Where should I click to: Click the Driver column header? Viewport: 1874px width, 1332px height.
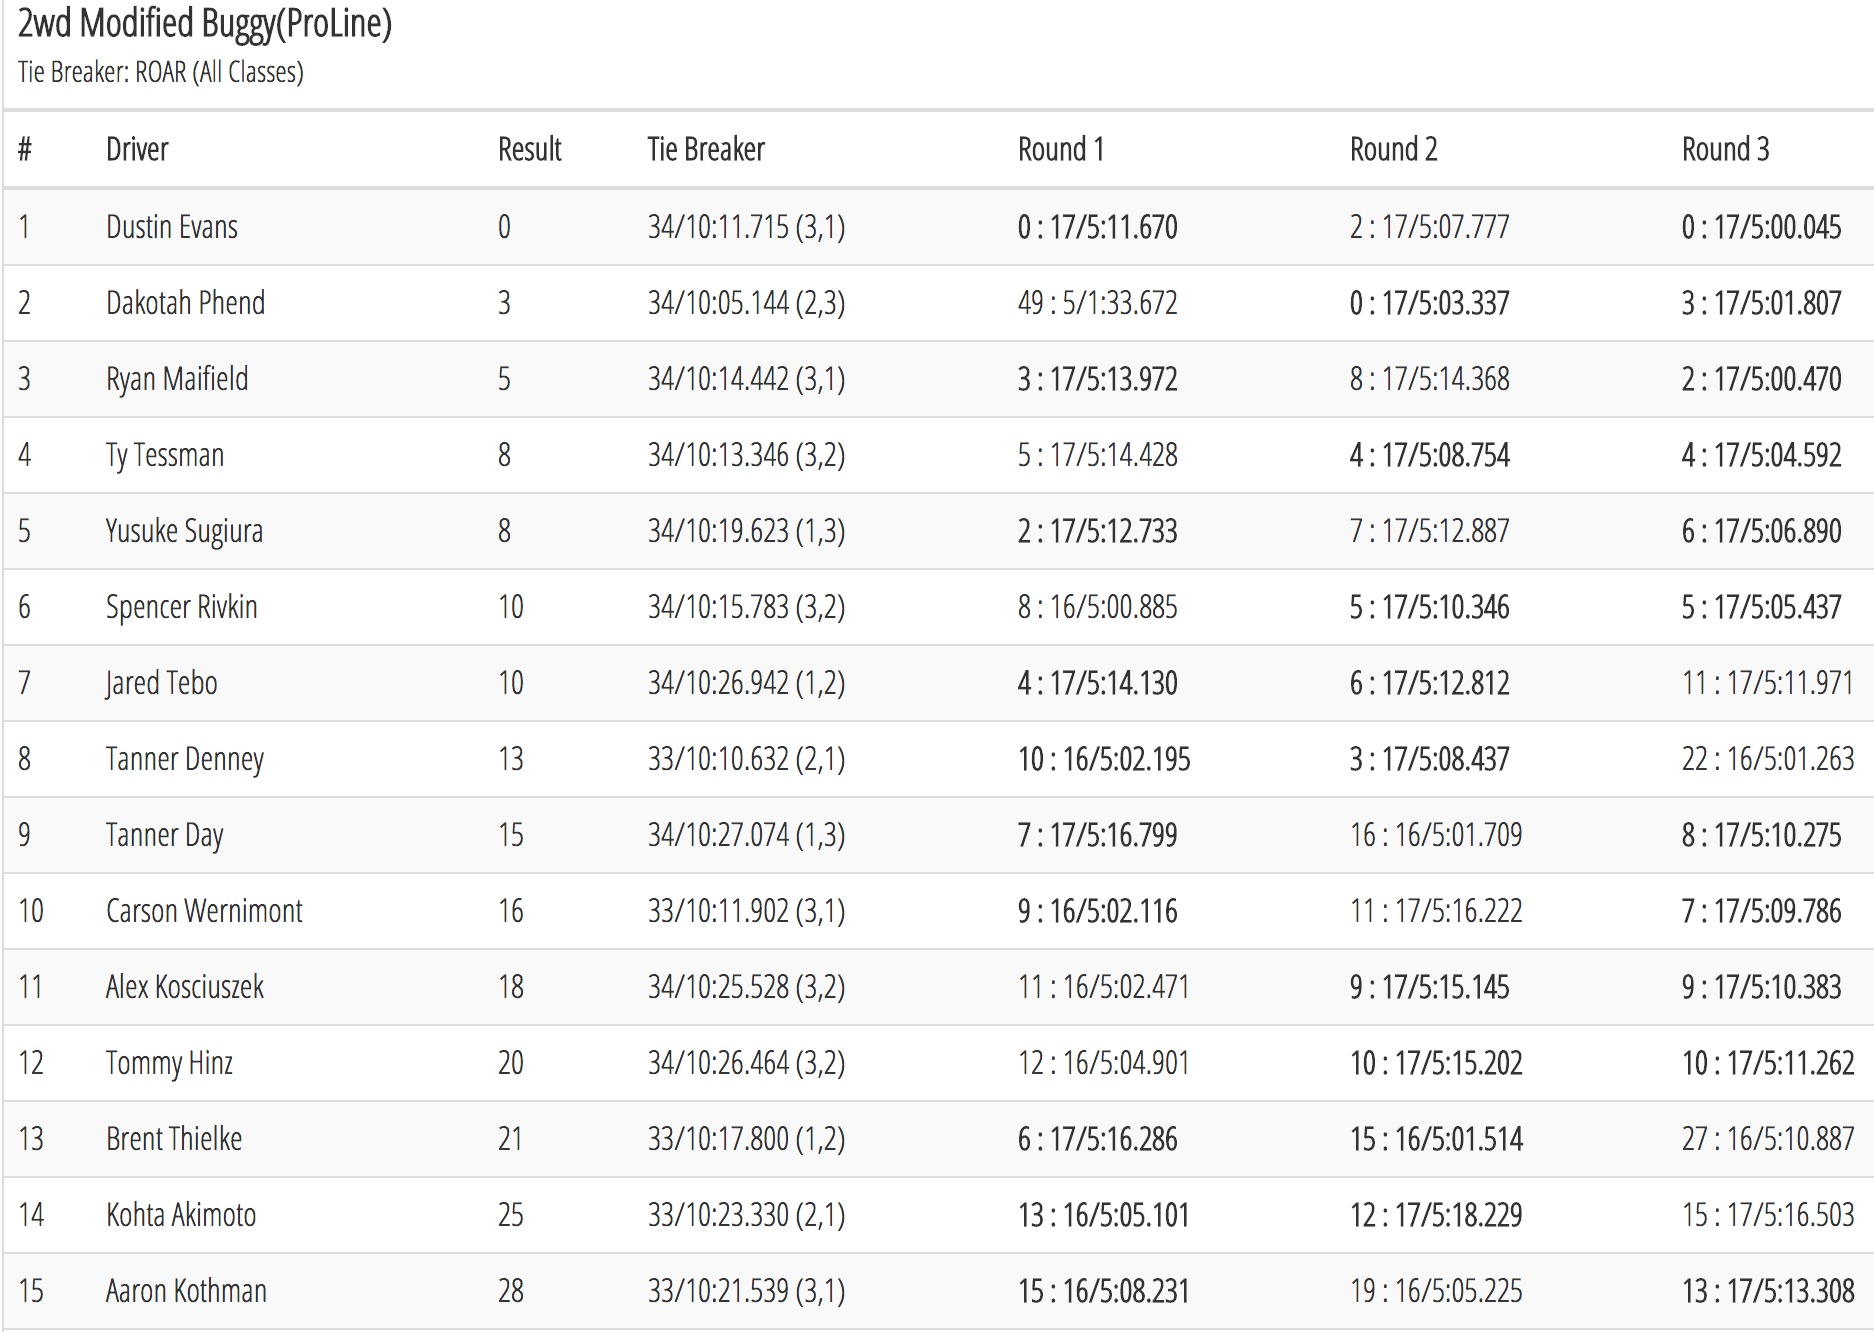click(x=137, y=149)
